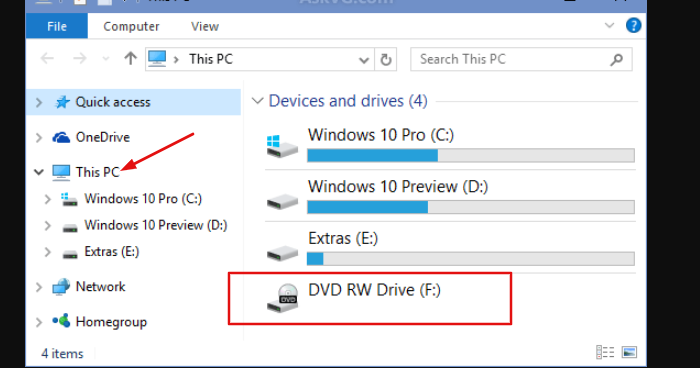Open Help with the blue question icon
This screenshot has width=700, height=368.
click(x=633, y=25)
